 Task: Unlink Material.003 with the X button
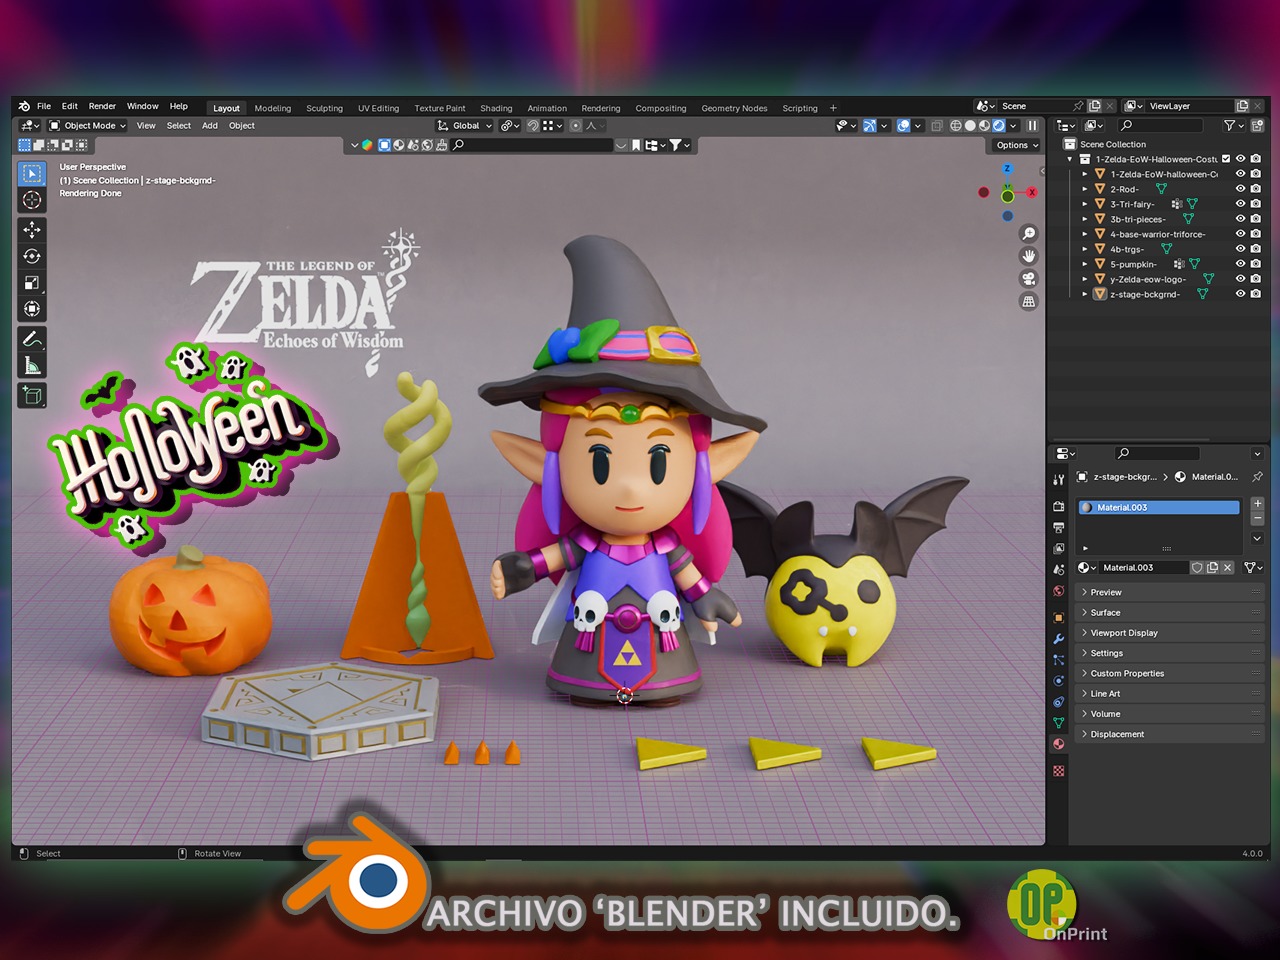[x=1228, y=567]
